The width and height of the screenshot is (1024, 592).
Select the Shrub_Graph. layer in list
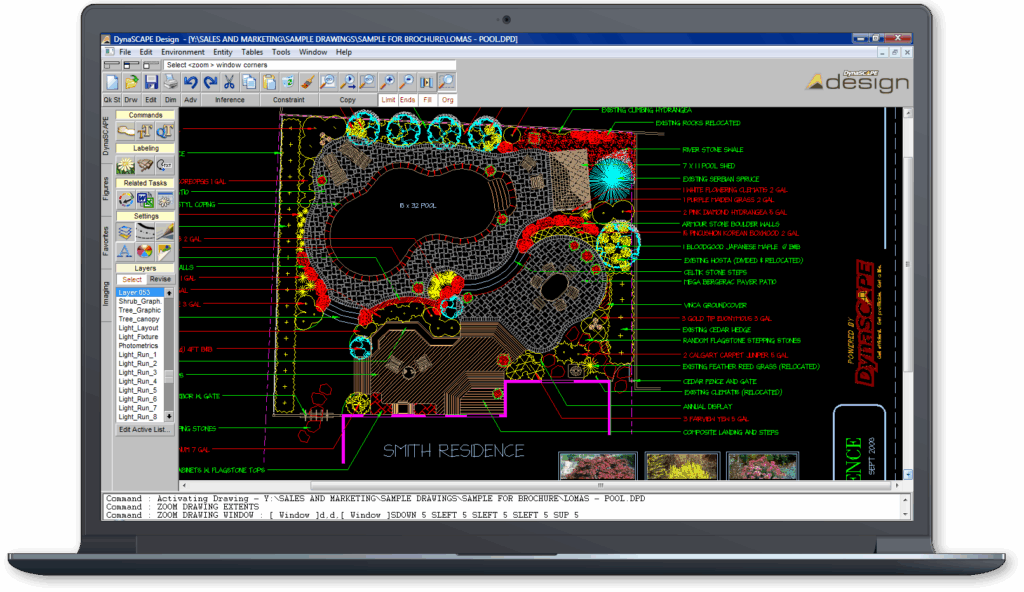click(x=140, y=302)
